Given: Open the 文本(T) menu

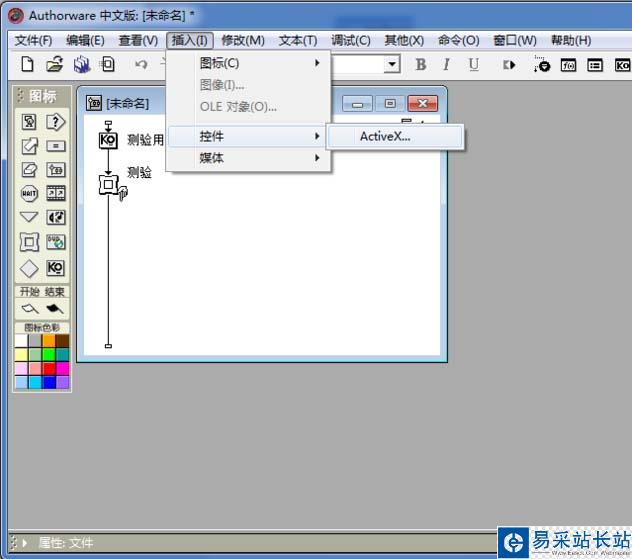Looking at the screenshot, I should (298, 41).
